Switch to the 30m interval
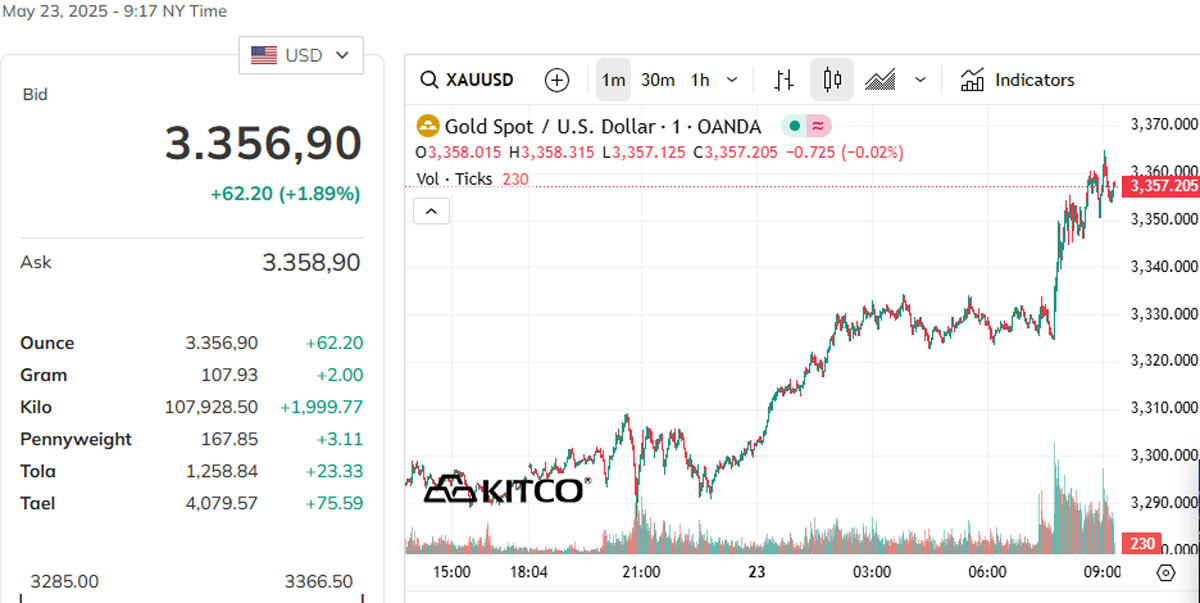 point(657,80)
